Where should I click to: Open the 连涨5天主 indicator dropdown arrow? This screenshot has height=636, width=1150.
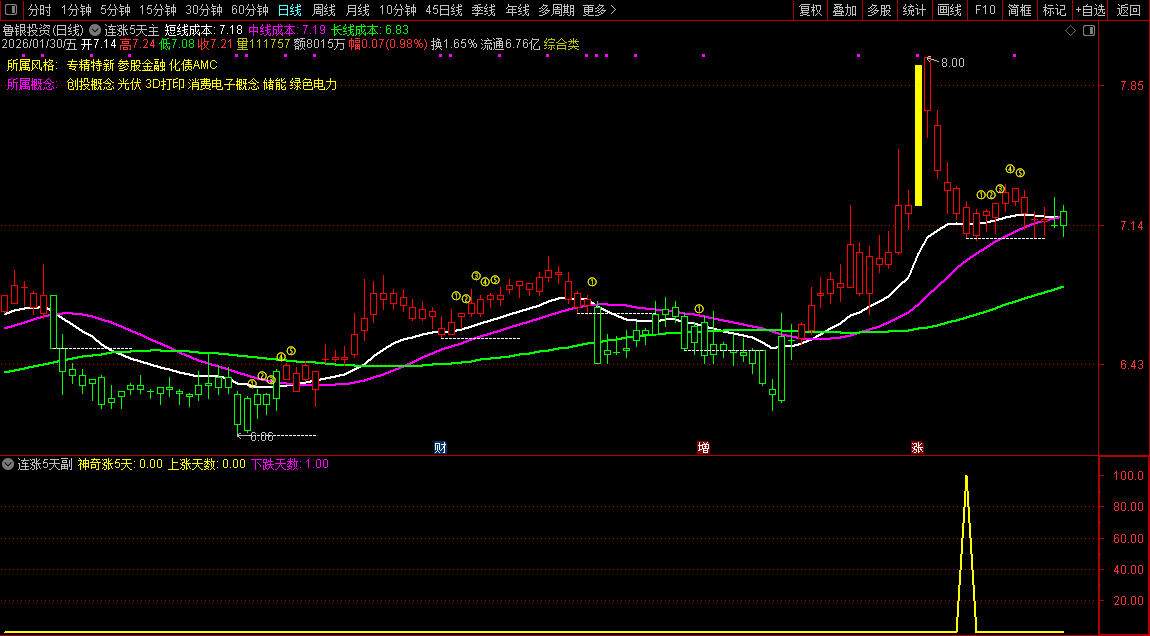(96, 31)
